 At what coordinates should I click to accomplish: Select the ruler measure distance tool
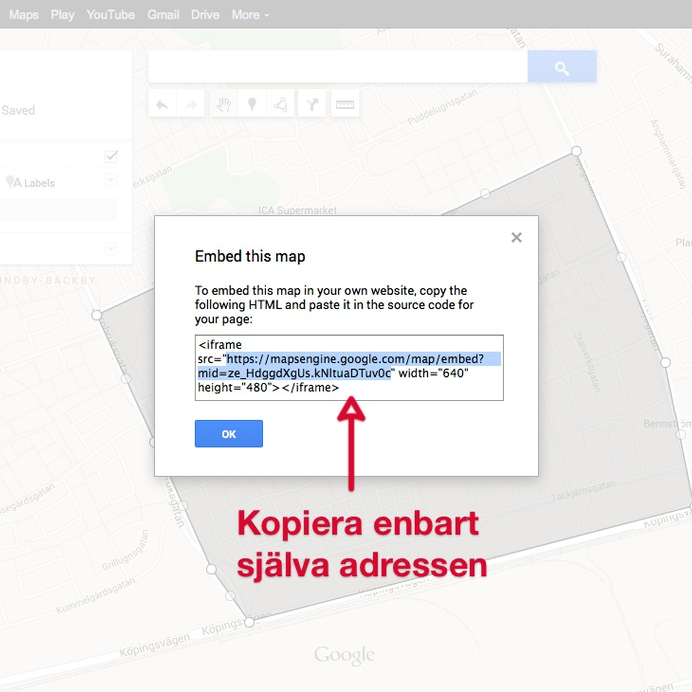[x=345, y=104]
